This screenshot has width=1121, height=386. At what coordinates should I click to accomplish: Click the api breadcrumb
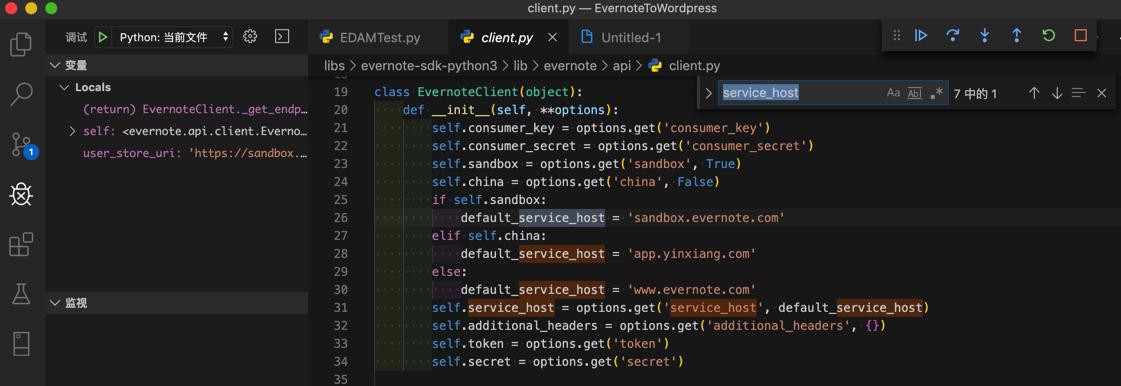point(621,66)
